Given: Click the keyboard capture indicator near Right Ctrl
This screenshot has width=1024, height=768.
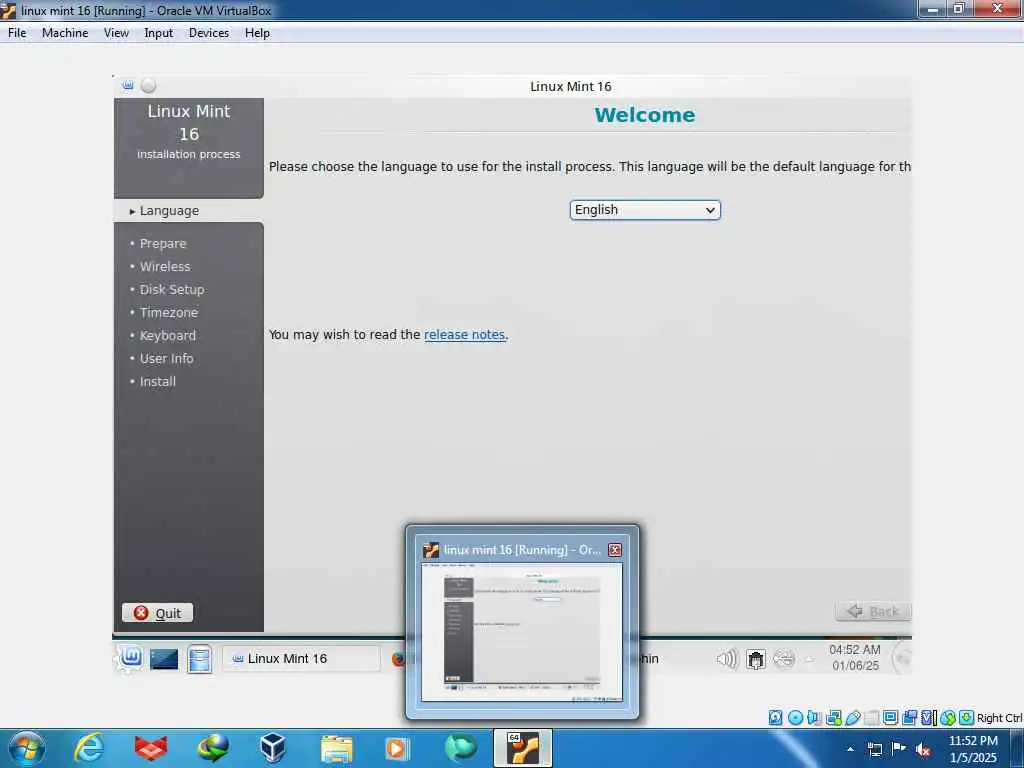Looking at the screenshot, I should click(967, 718).
